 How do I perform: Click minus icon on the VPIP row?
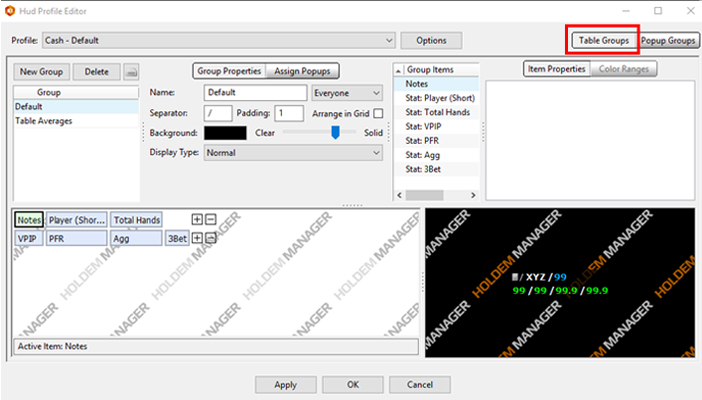[x=211, y=238]
